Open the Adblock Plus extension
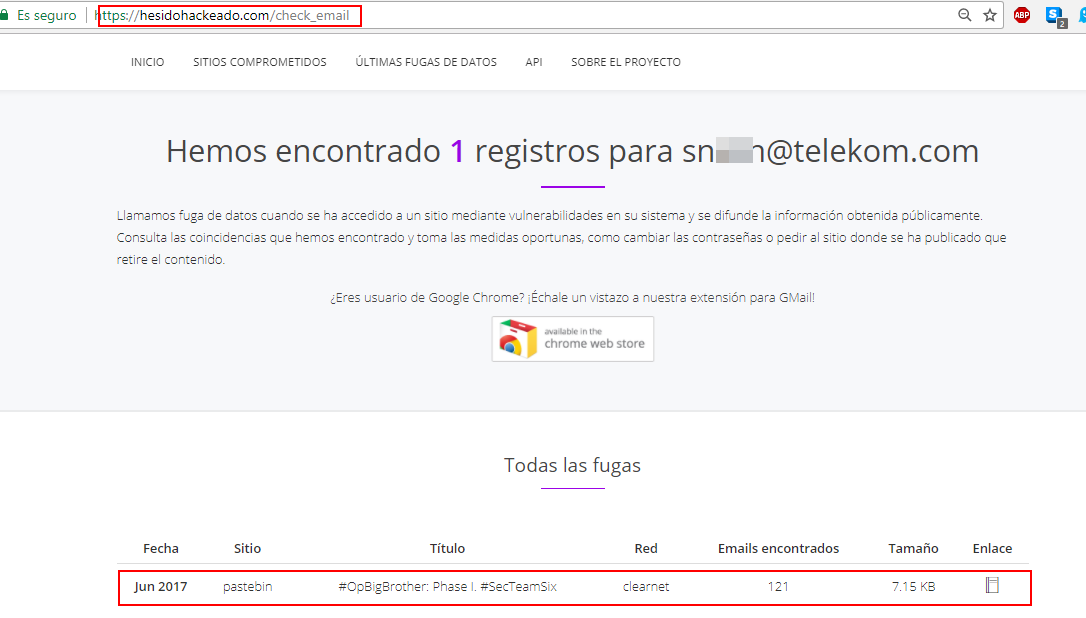The image size is (1086, 618). click(x=1021, y=15)
